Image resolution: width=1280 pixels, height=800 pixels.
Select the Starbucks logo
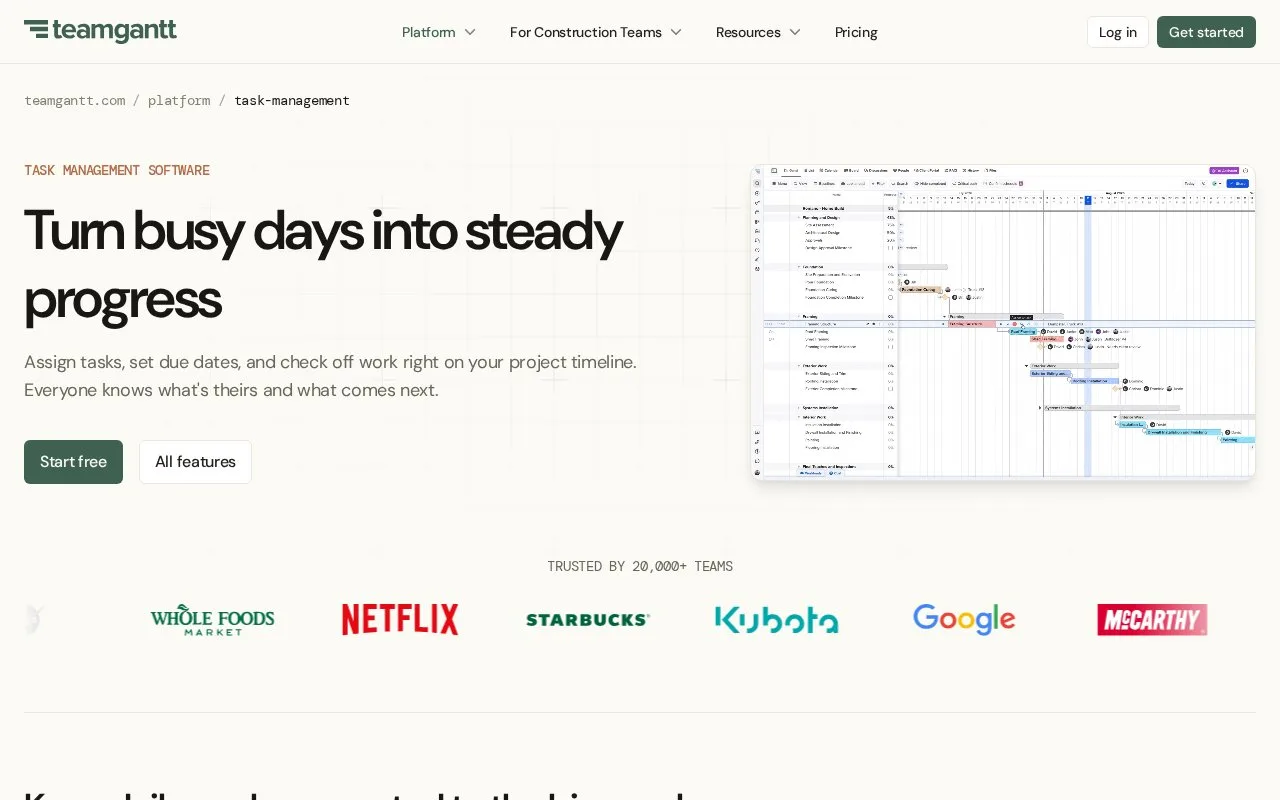pos(588,620)
